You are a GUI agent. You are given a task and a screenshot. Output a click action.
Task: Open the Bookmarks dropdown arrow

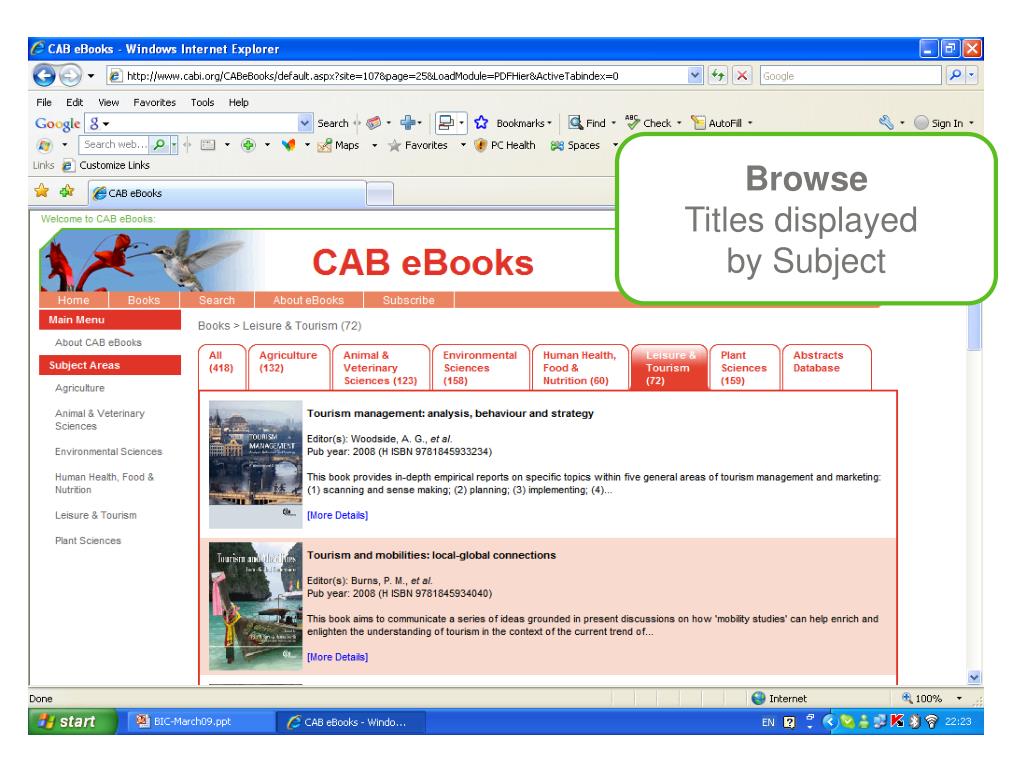tap(549, 123)
